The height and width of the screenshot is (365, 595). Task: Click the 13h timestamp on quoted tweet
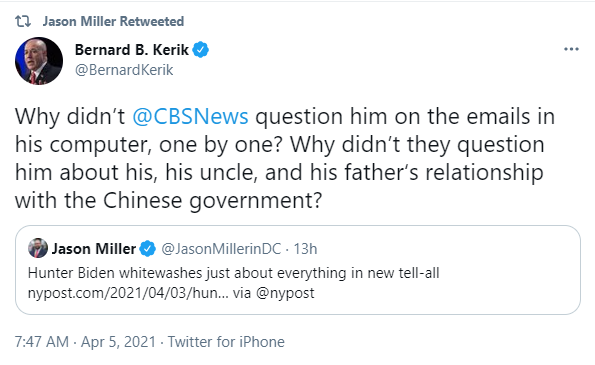pos(305,249)
